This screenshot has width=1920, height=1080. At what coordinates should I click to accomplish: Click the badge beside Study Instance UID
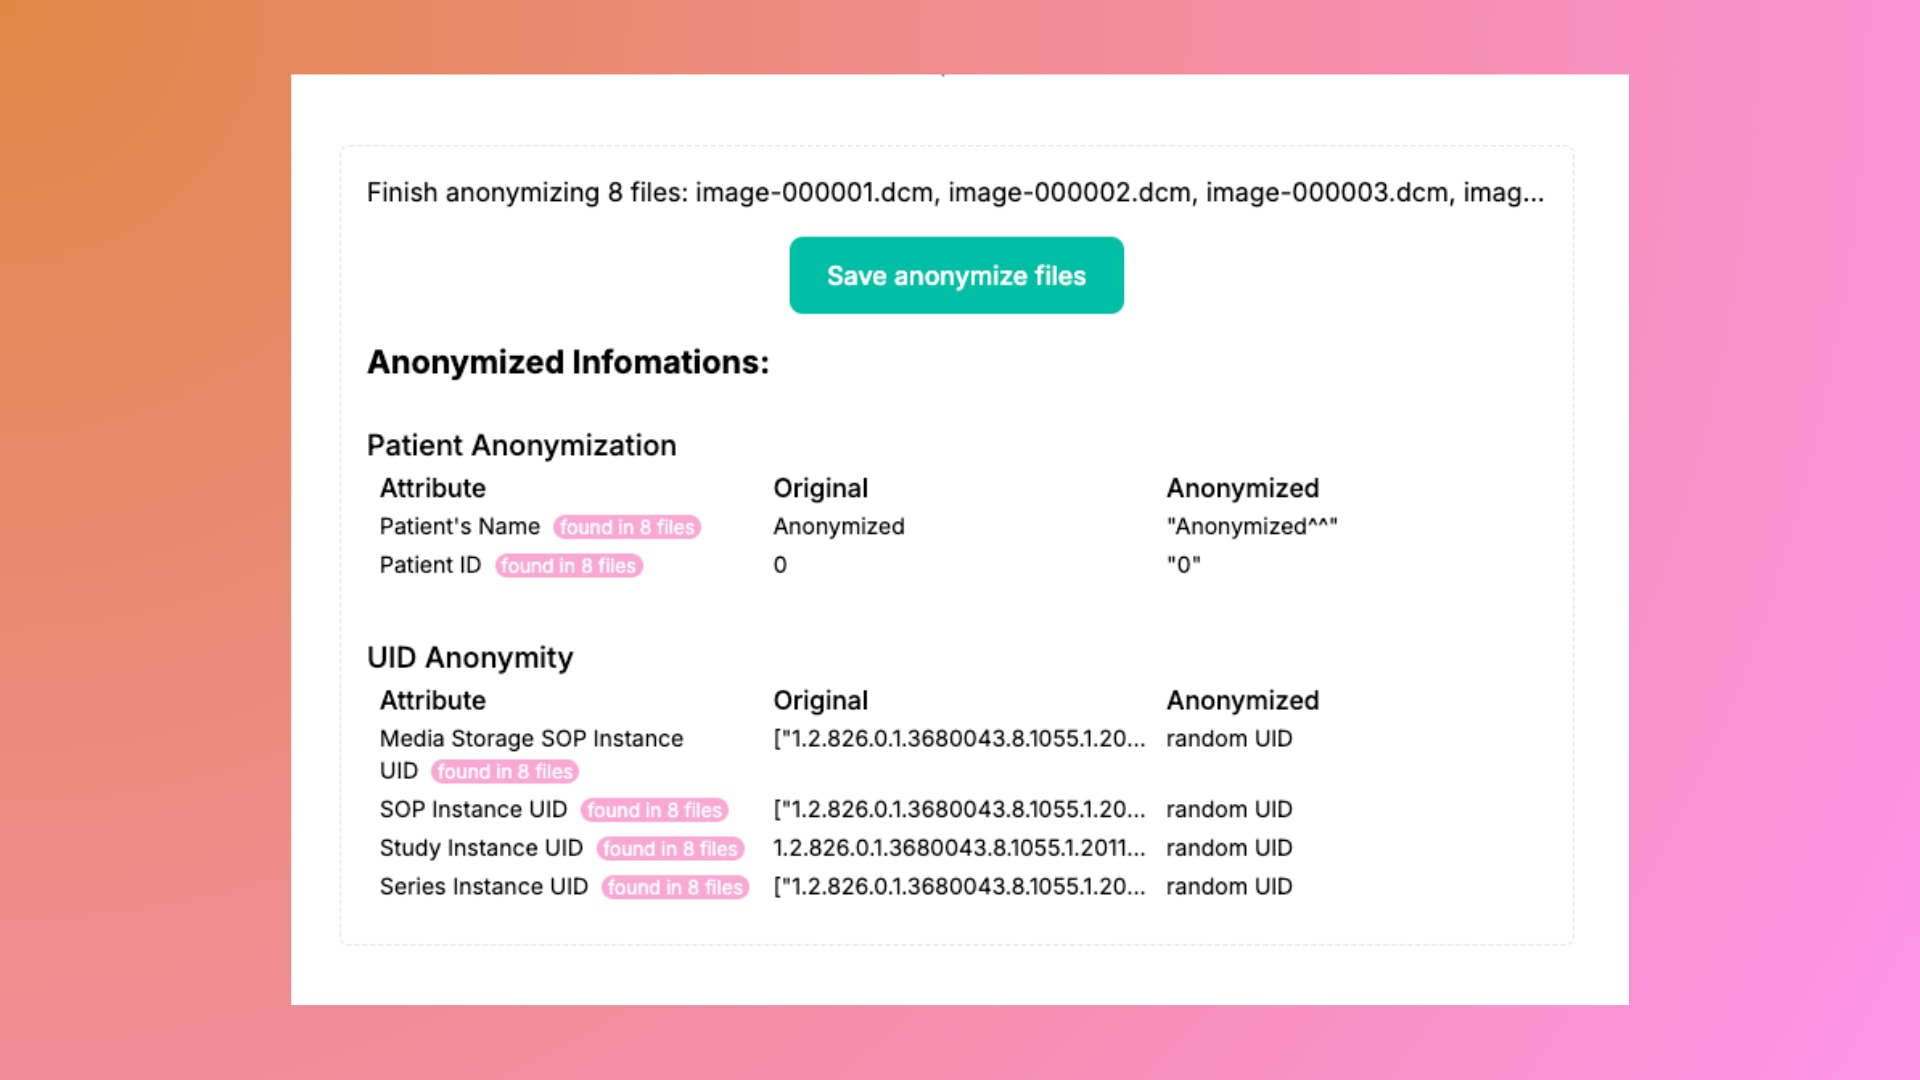(x=670, y=848)
